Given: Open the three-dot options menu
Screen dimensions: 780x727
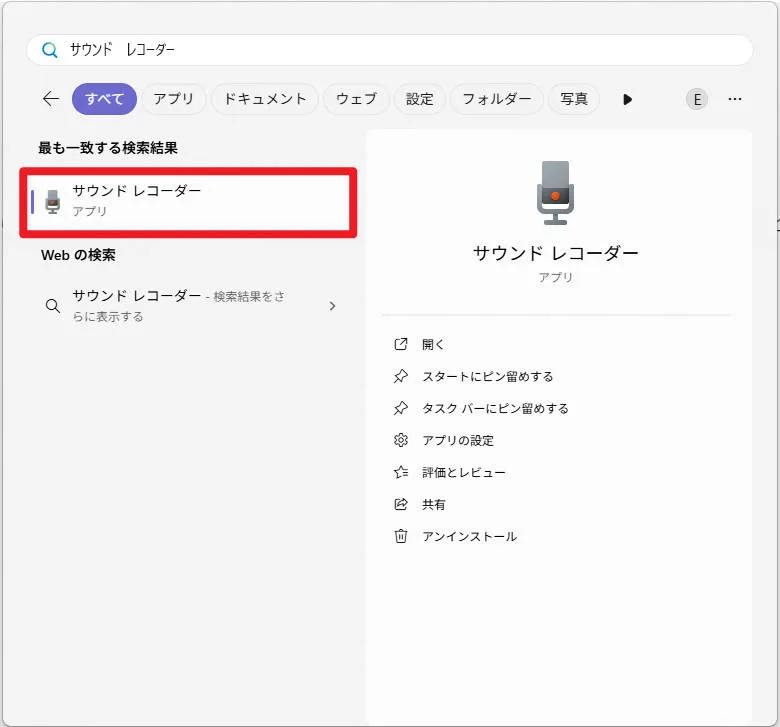Looking at the screenshot, I should 735,99.
